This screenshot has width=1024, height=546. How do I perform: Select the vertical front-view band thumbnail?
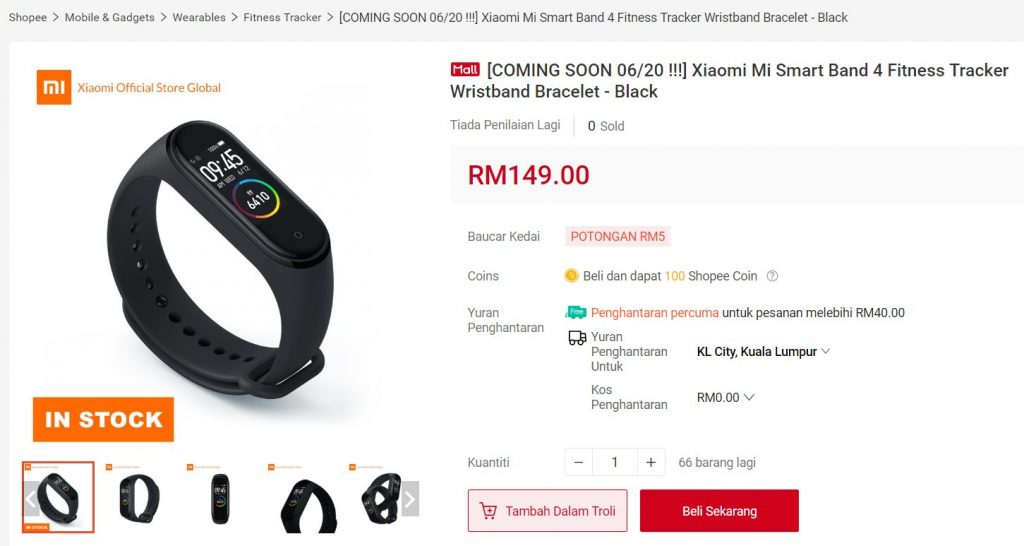tap(220, 498)
